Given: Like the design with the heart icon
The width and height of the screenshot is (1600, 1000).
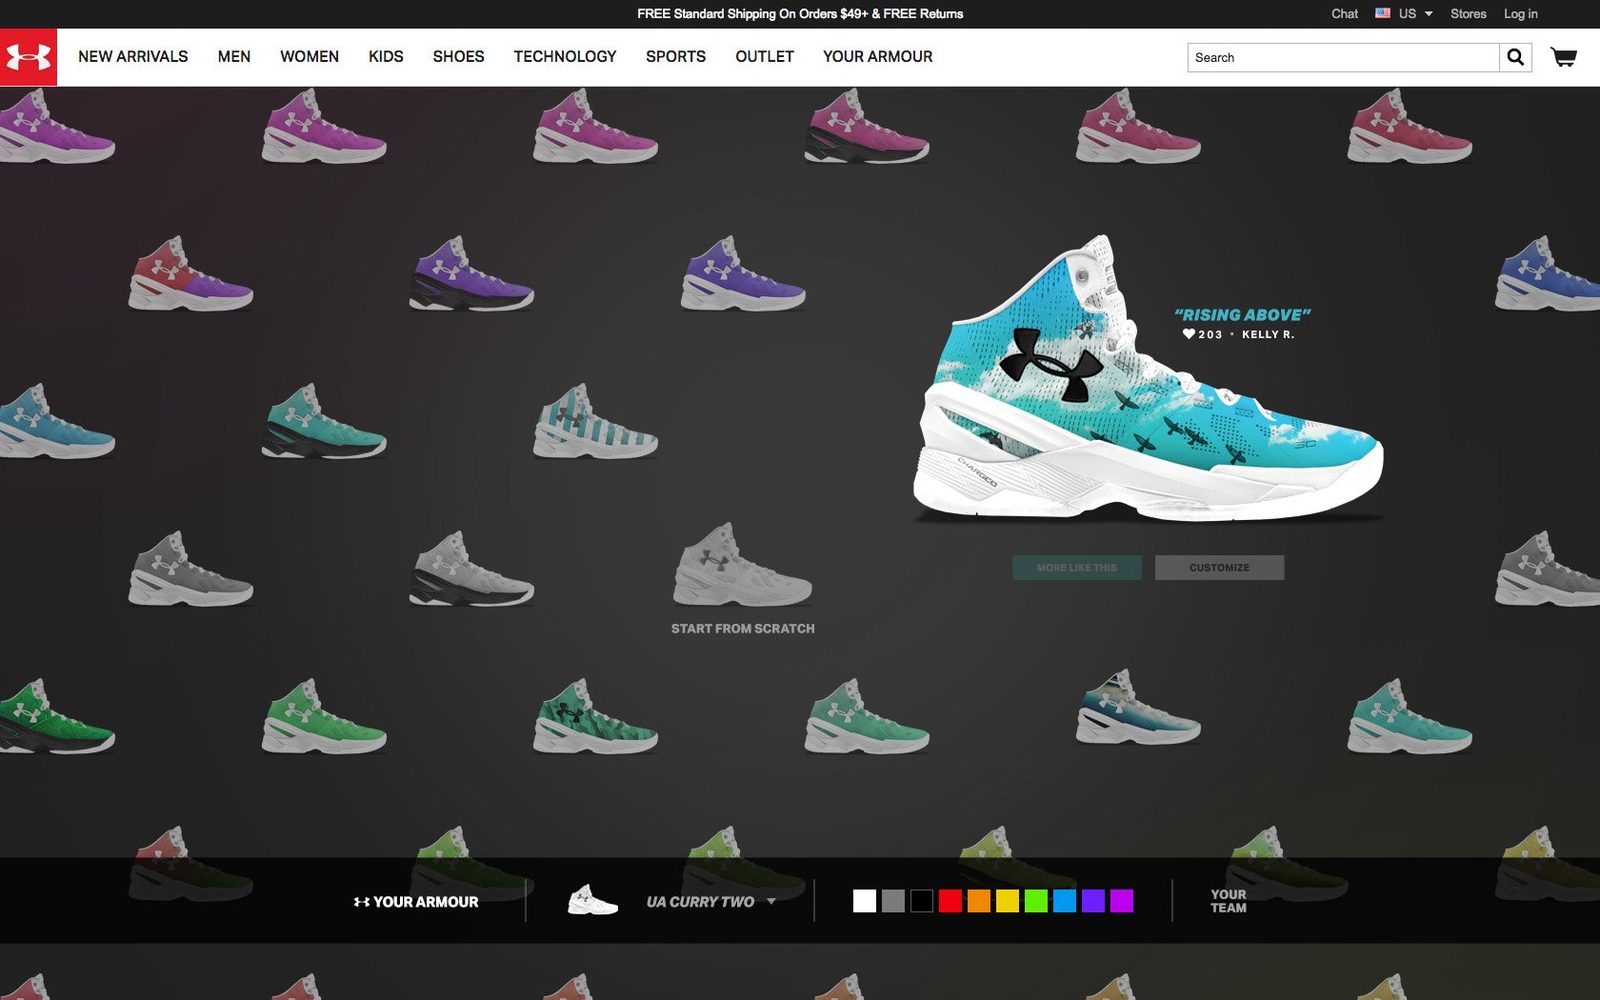Looking at the screenshot, I should (x=1189, y=334).
